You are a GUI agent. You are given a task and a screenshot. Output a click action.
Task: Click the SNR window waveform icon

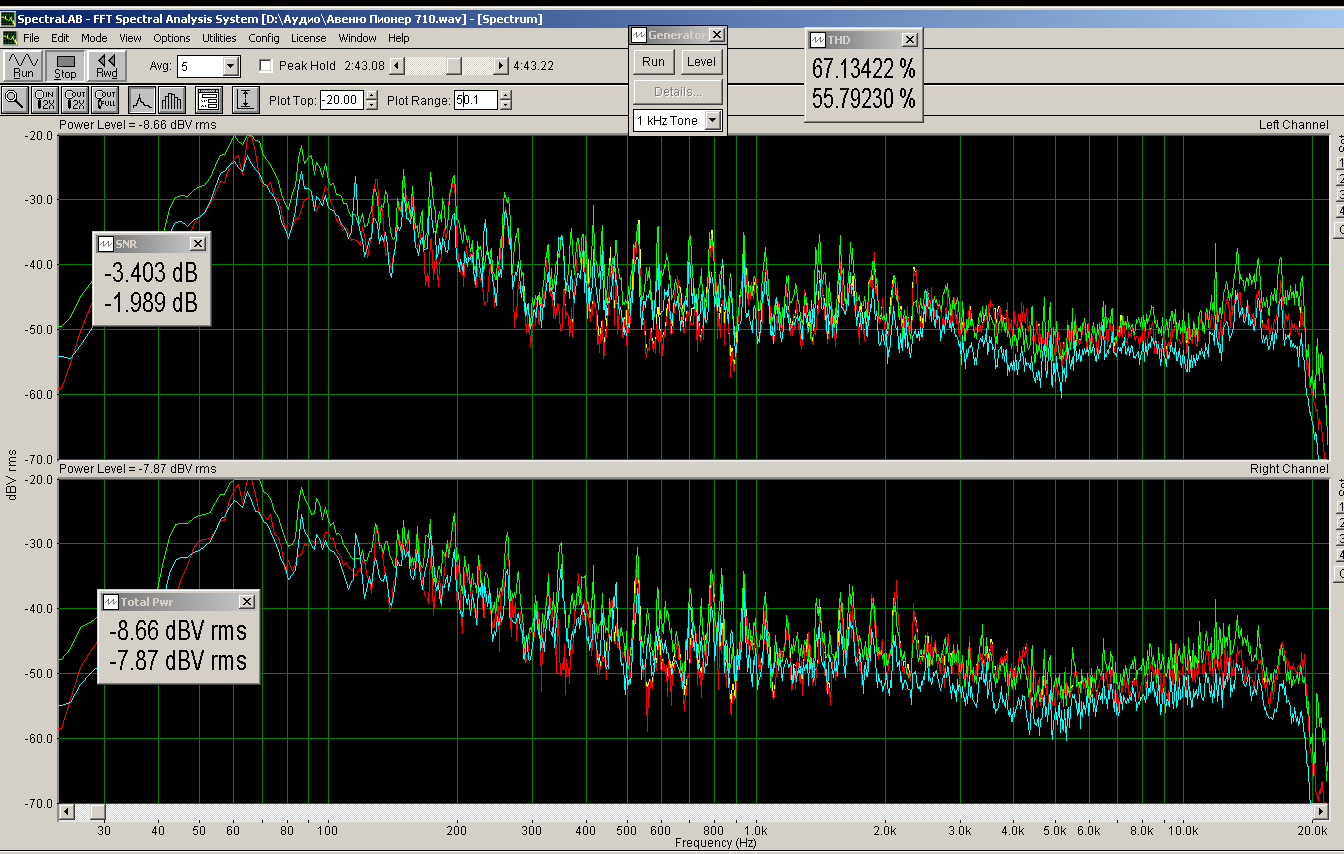104,244
